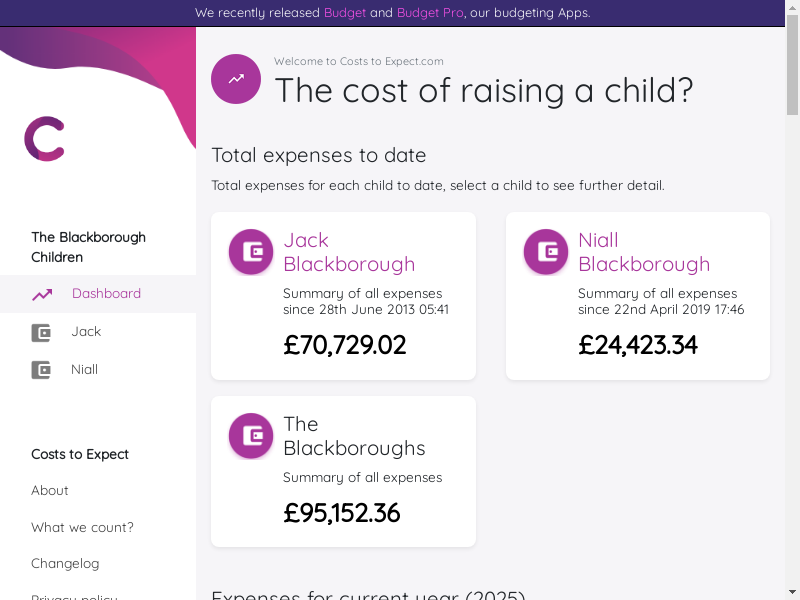This screenshot has height=600, width=800.
Task: View the Changelog page
Action: (65, 564)
